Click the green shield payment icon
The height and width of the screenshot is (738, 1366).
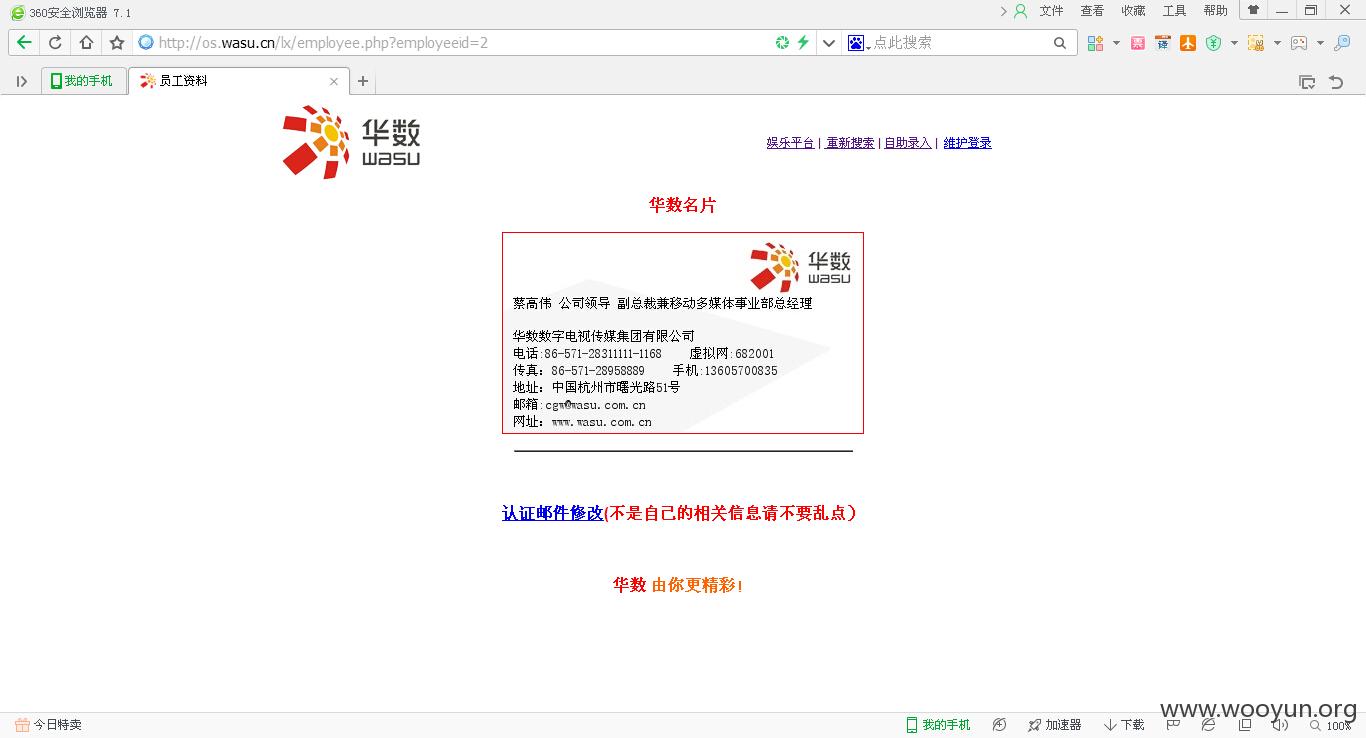pos(1213,43)
